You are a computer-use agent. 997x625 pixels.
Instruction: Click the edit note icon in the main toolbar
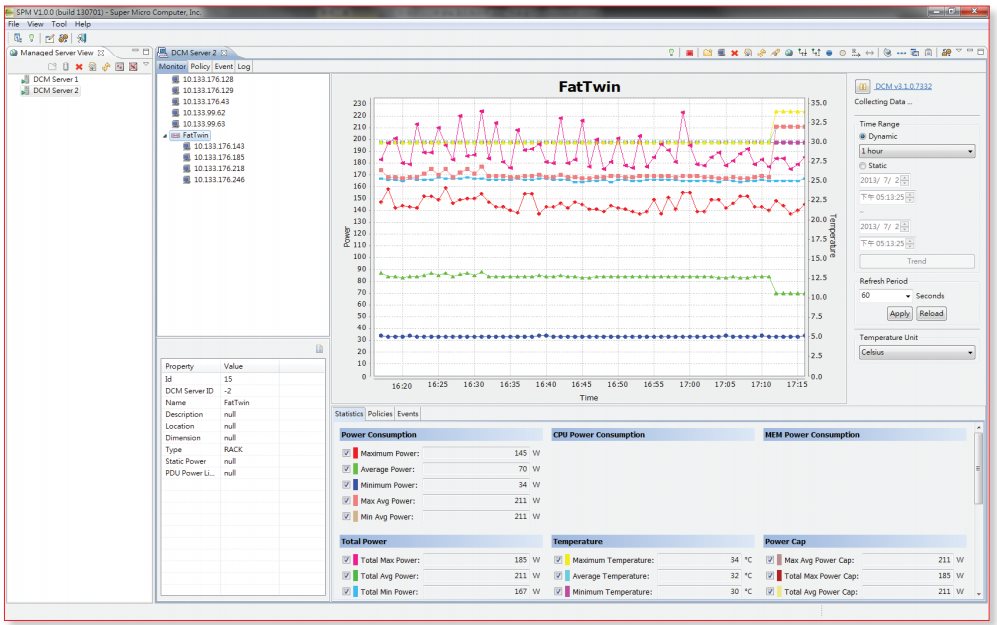click(50, 38)
